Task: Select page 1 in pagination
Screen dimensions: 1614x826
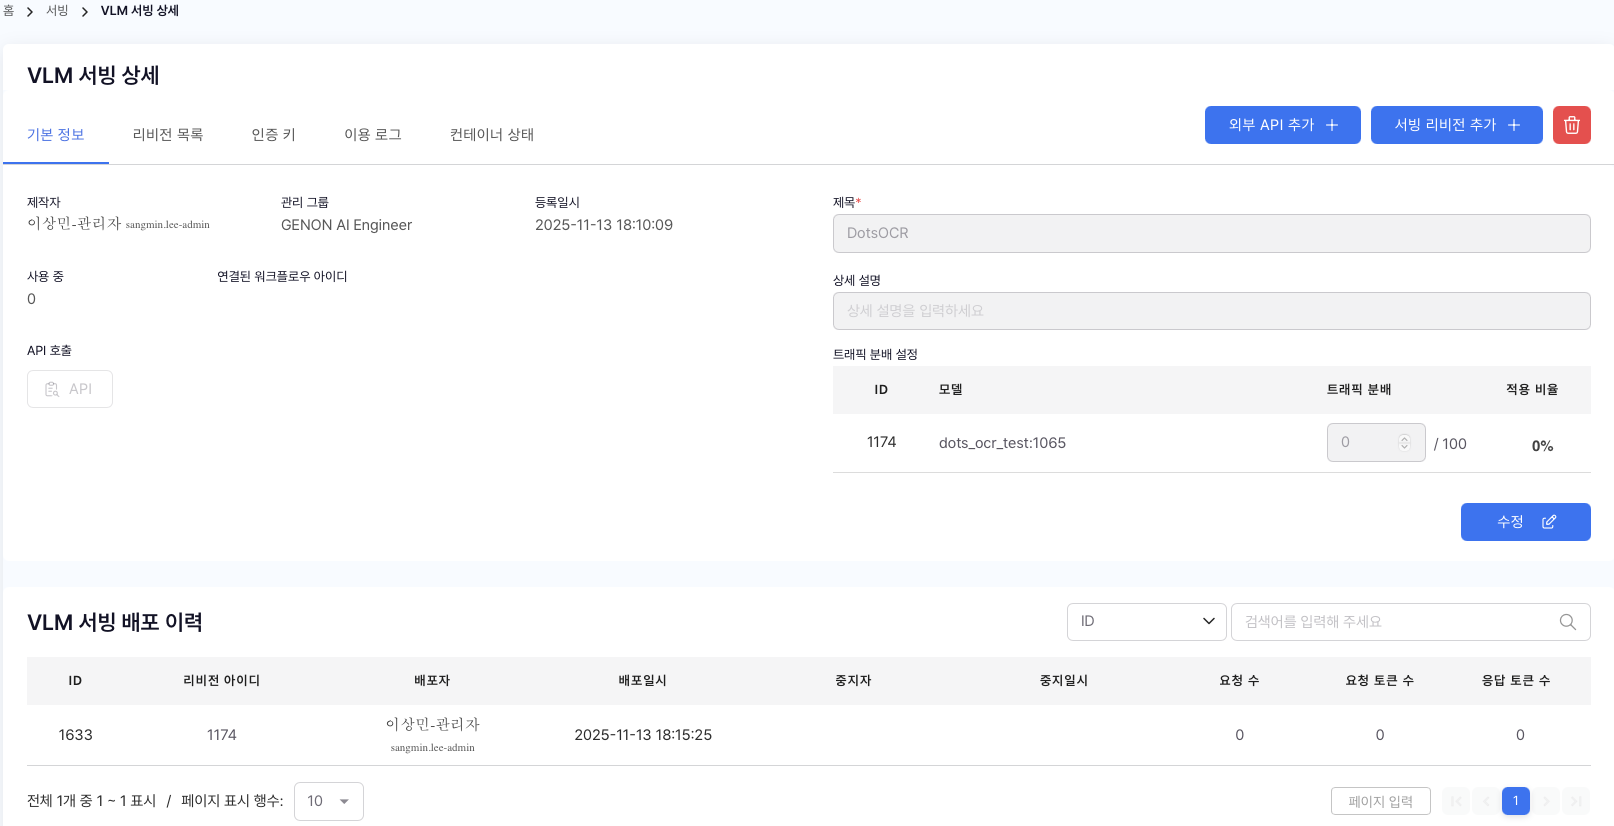Action: point(1516,801)
